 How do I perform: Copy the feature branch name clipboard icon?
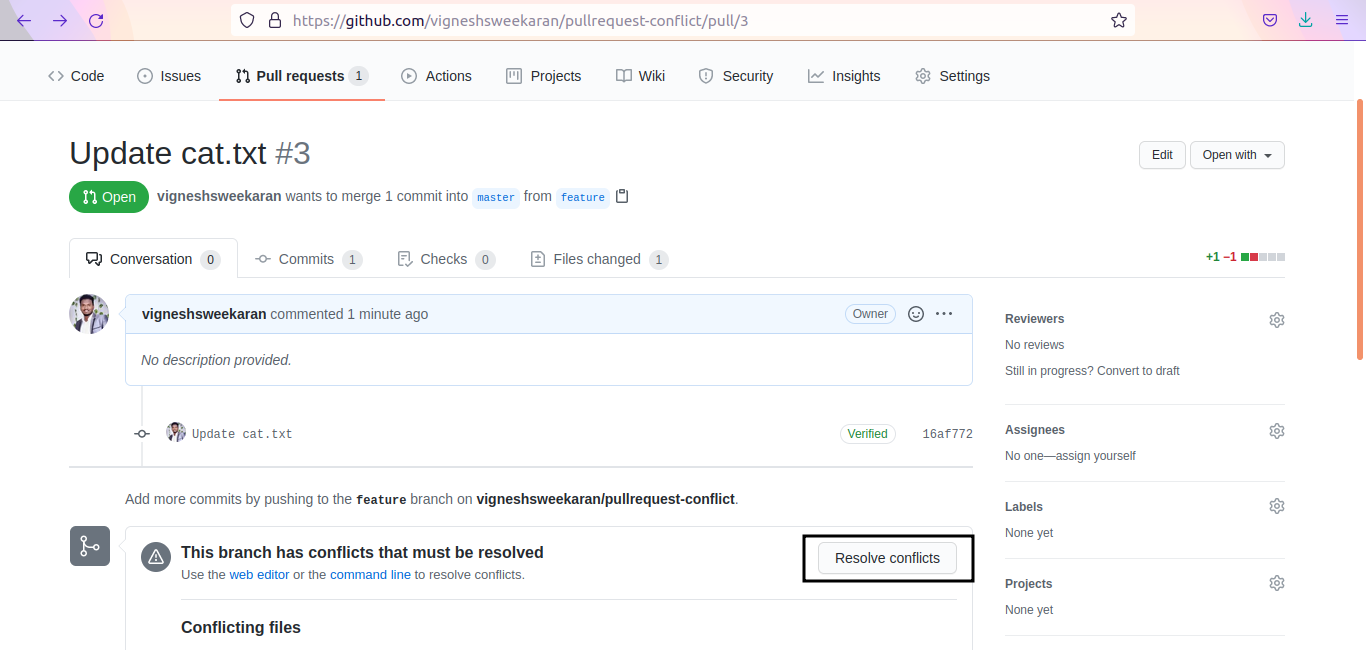click(622, 196)
